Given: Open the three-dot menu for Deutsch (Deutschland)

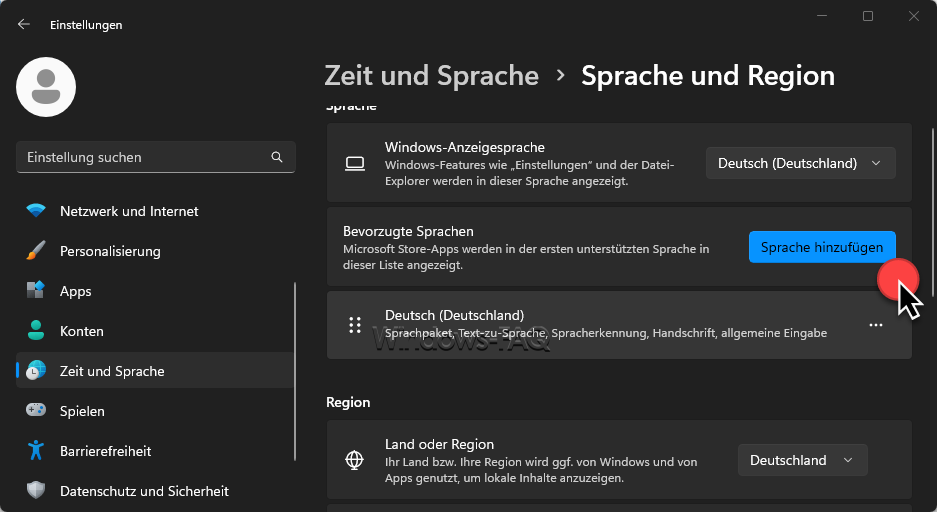Looking at the screenshot, I should pyautogui.click(x=876, y=325).
